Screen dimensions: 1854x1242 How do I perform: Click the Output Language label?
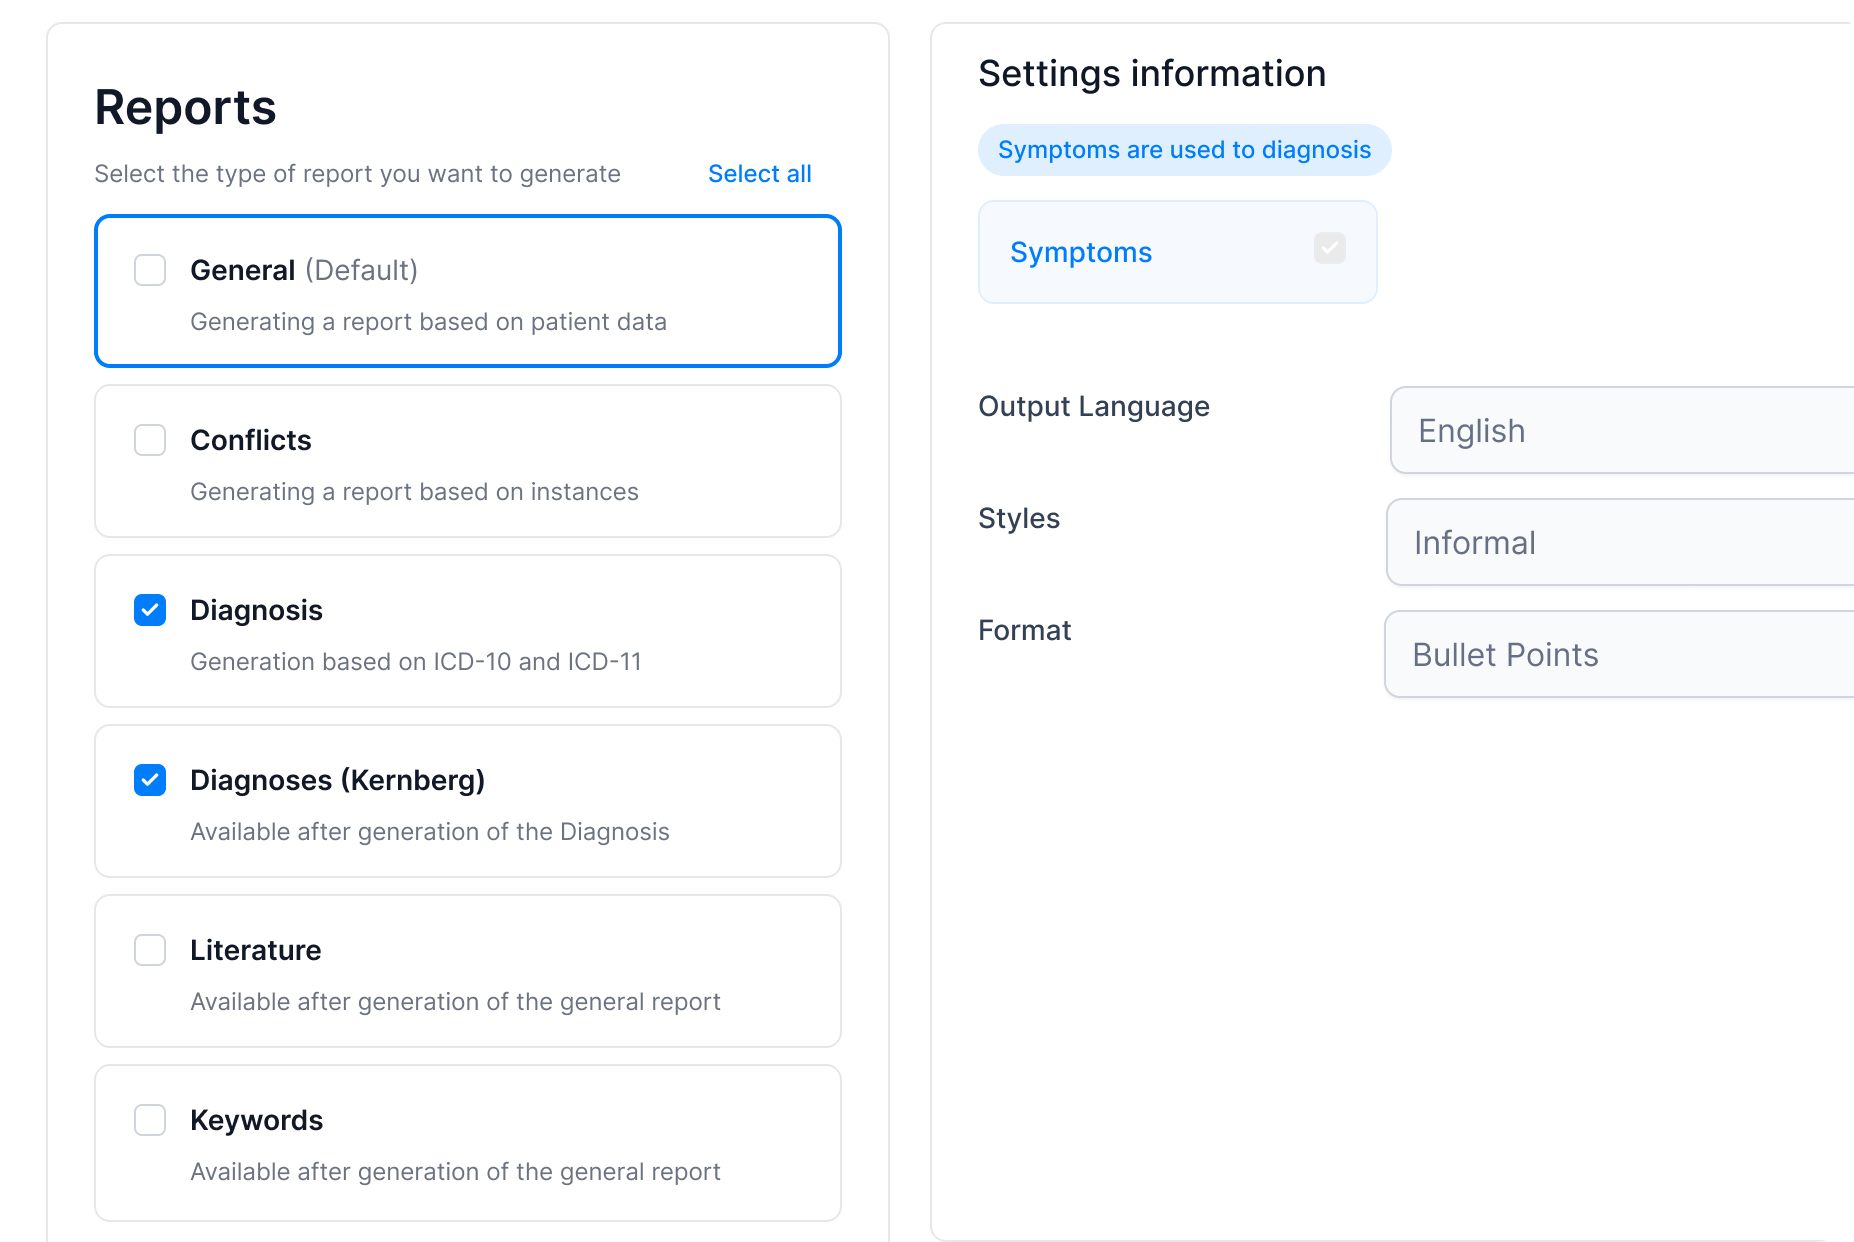[1094, 407]
